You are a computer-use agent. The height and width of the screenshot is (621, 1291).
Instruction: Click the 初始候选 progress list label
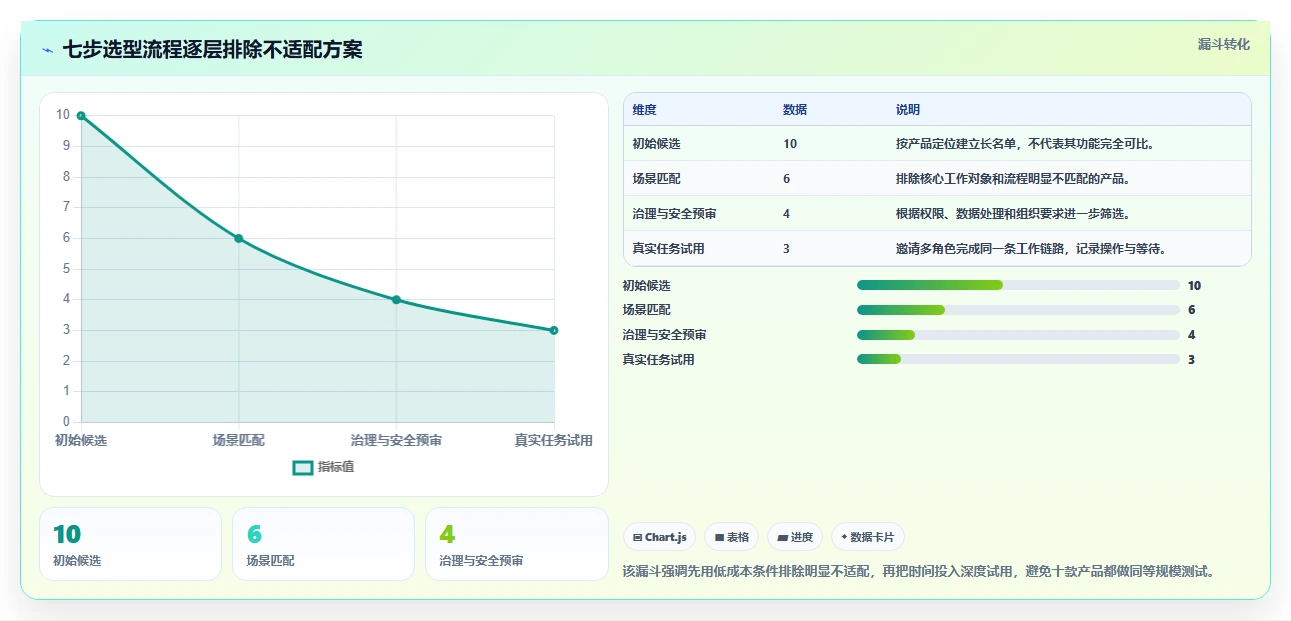[646, 286]
